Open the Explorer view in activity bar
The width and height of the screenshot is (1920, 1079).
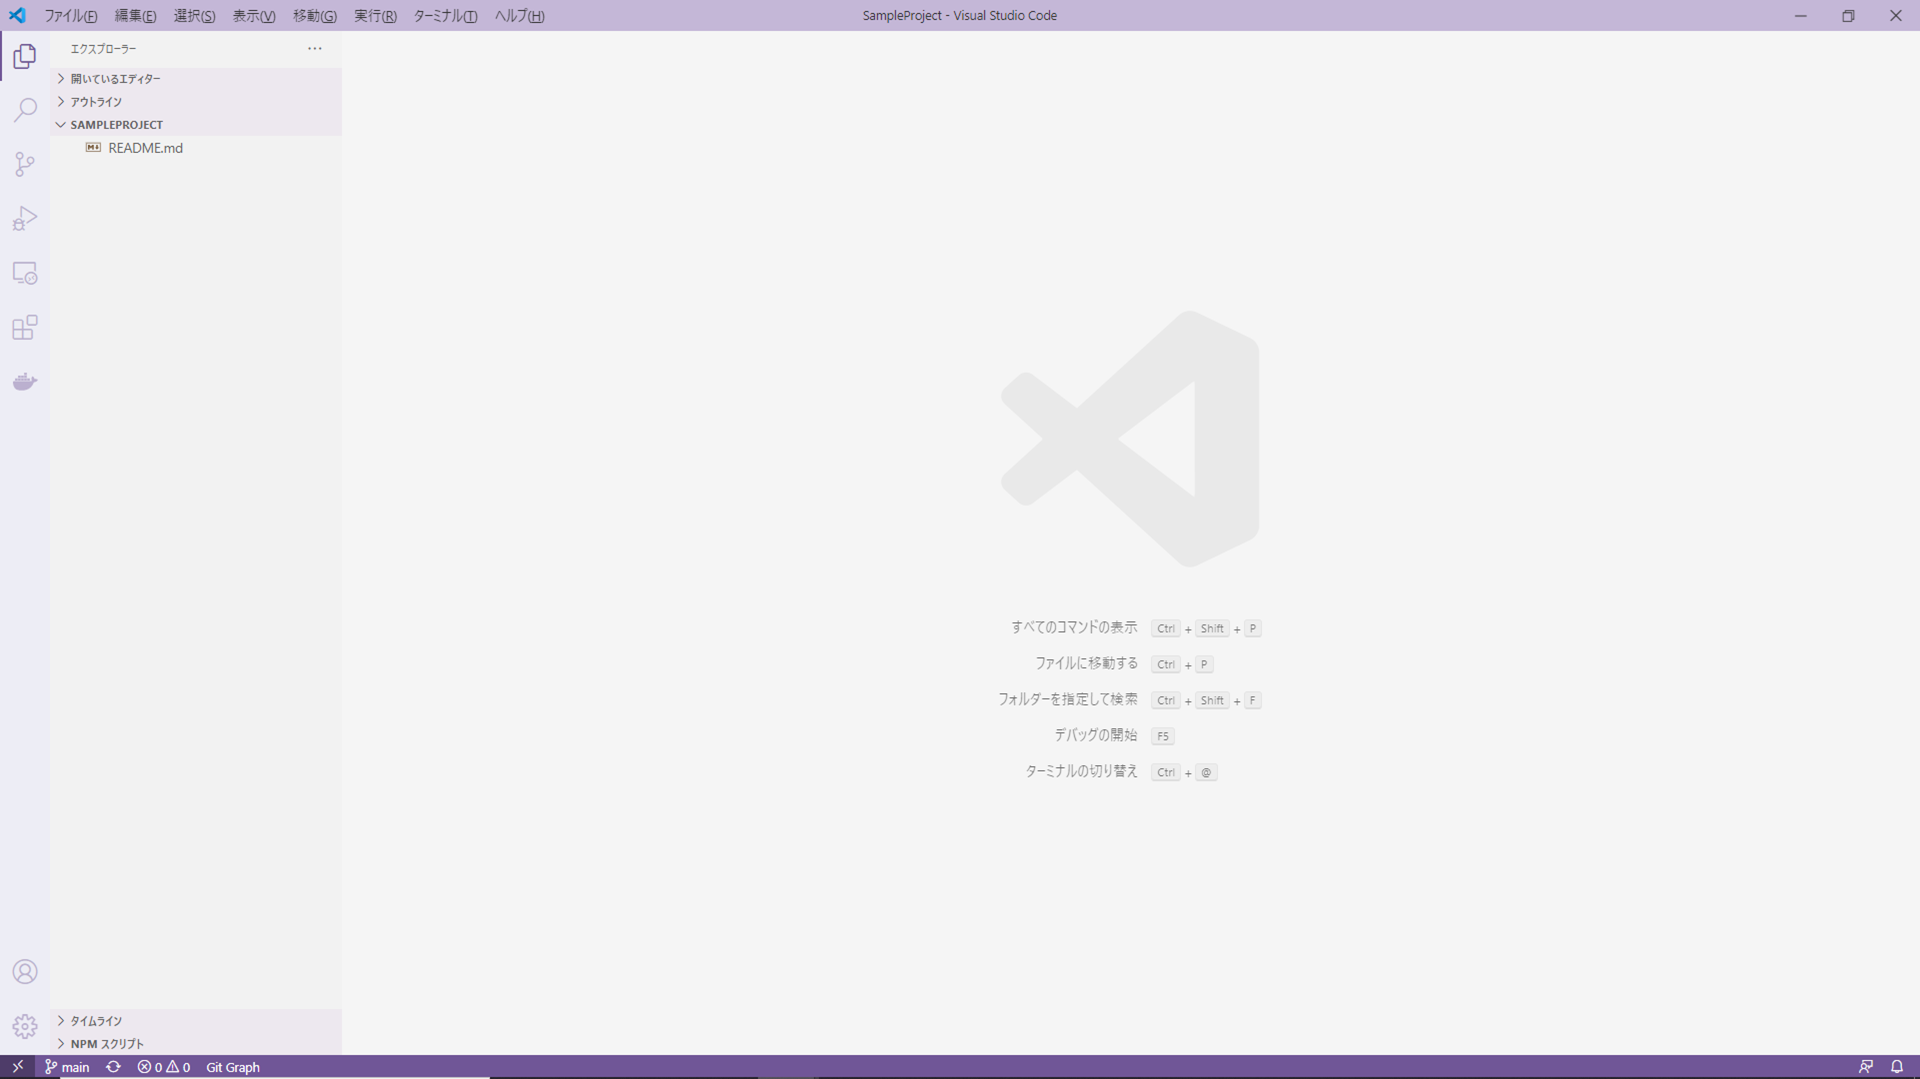[25, 57]
